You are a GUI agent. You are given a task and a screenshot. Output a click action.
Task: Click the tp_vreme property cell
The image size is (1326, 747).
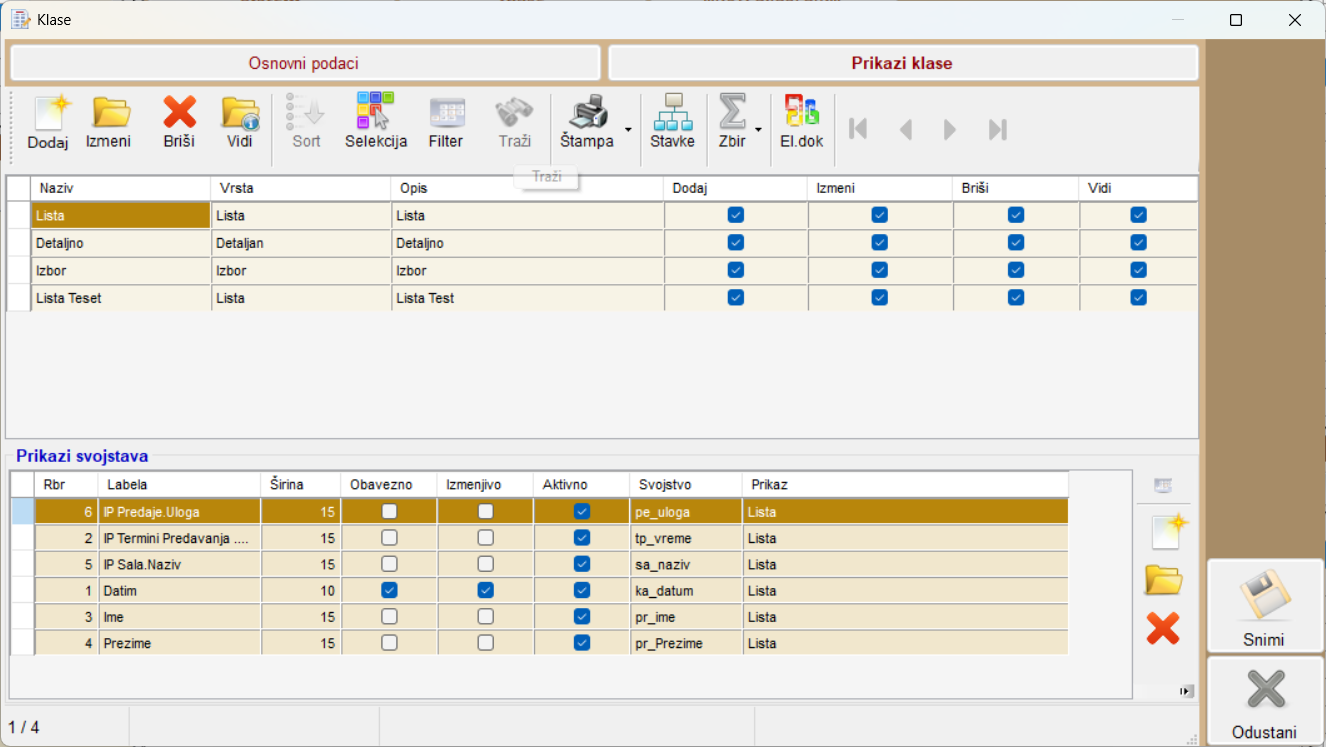click(x=686, y=538)
